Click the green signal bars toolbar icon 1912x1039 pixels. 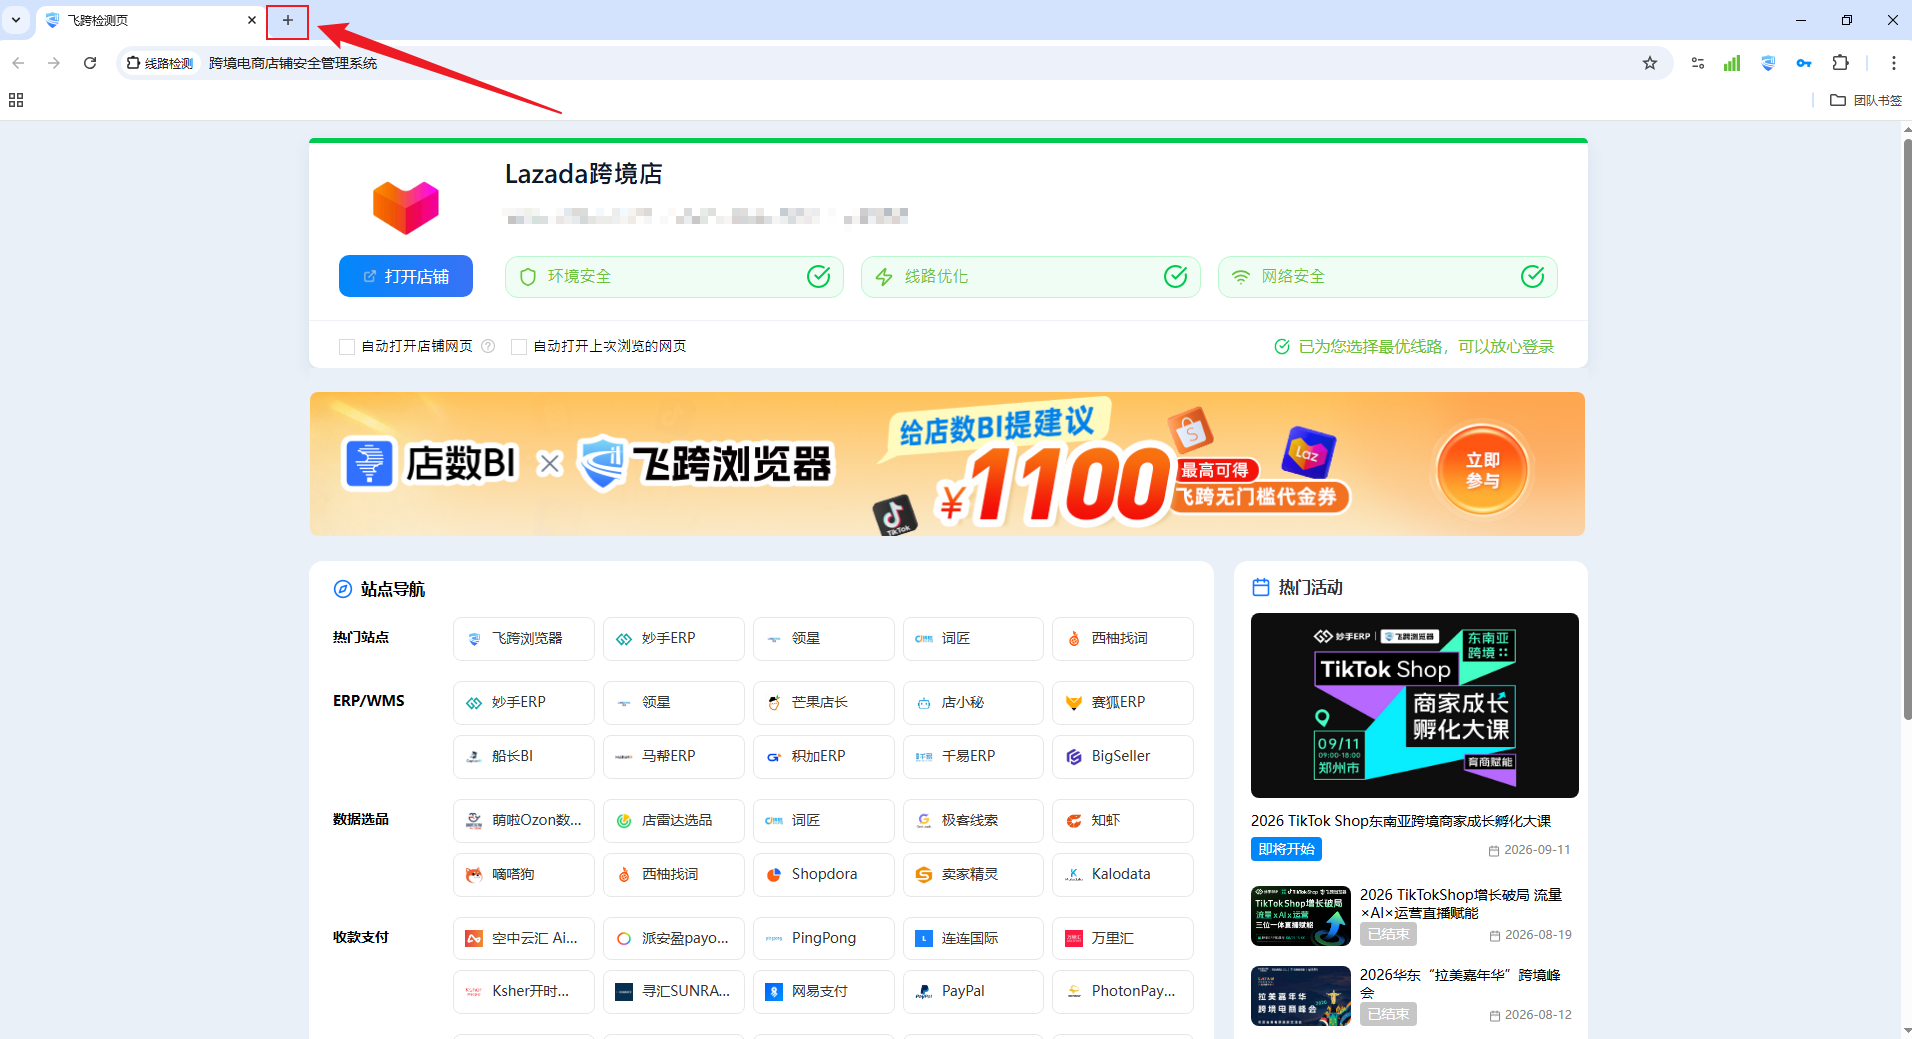pos(1732,63)
